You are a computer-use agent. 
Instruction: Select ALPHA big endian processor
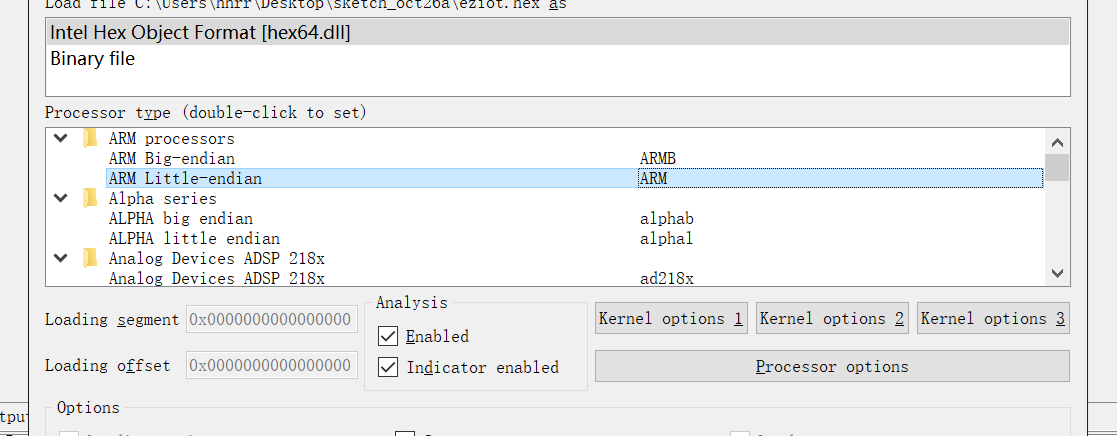pos(180,218)
